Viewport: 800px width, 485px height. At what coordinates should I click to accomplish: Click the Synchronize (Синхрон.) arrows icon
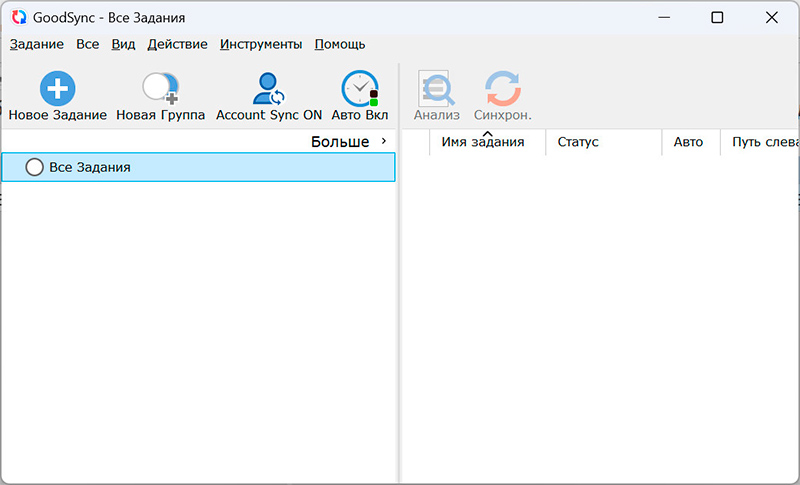502,89
